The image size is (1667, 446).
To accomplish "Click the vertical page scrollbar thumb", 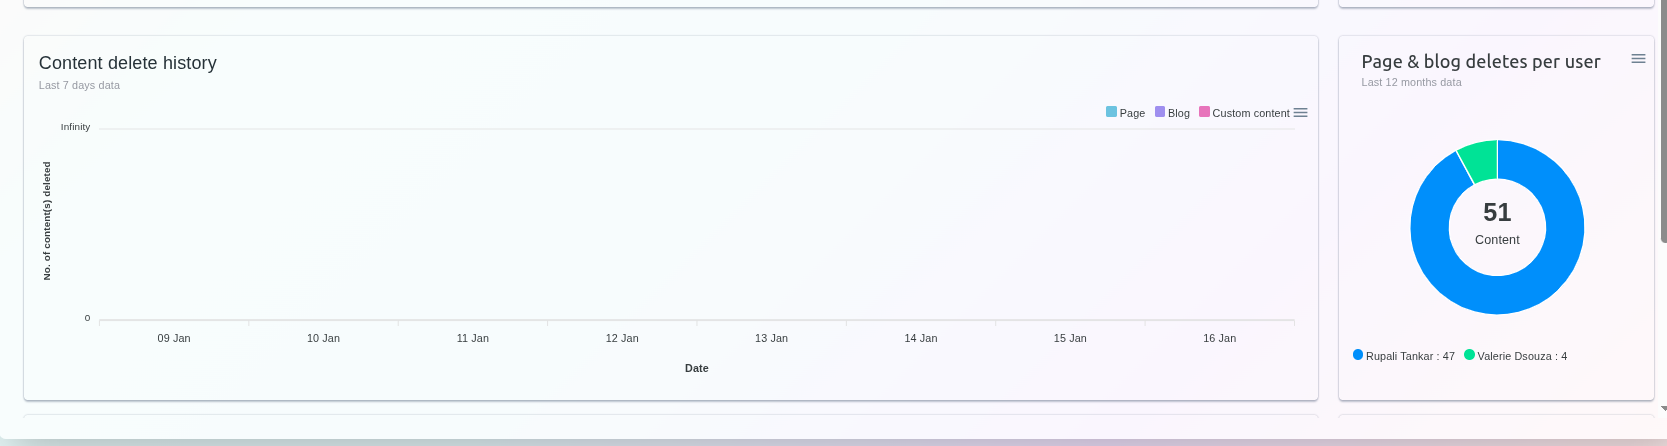I will tap(1662, 120).
